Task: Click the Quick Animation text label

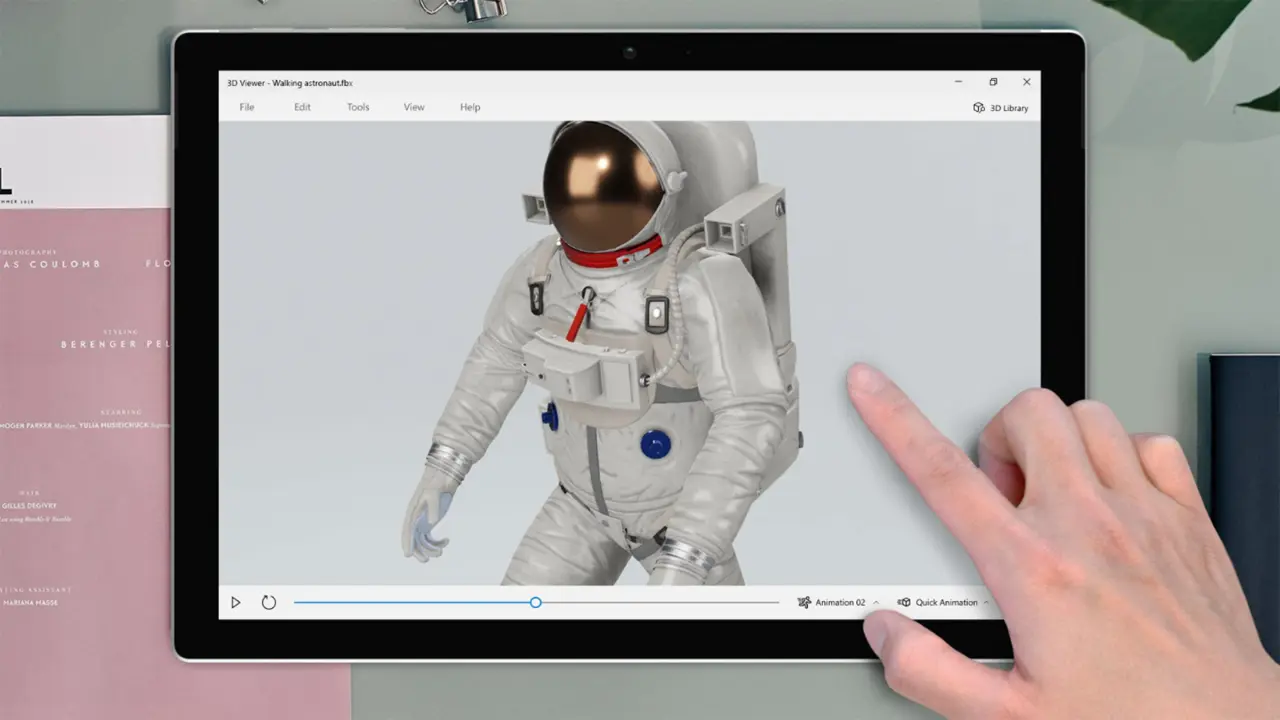Action: (x=946, y=603)
